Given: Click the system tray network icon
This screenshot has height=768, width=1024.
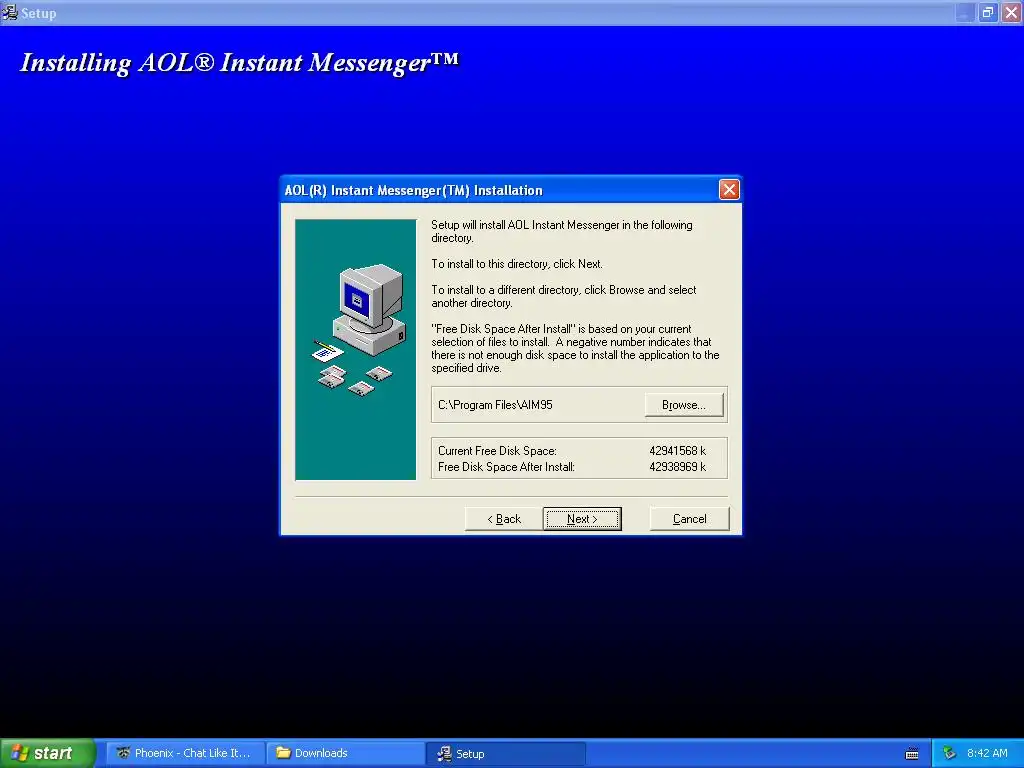Looking at the screenshot, I should (949, 753).
